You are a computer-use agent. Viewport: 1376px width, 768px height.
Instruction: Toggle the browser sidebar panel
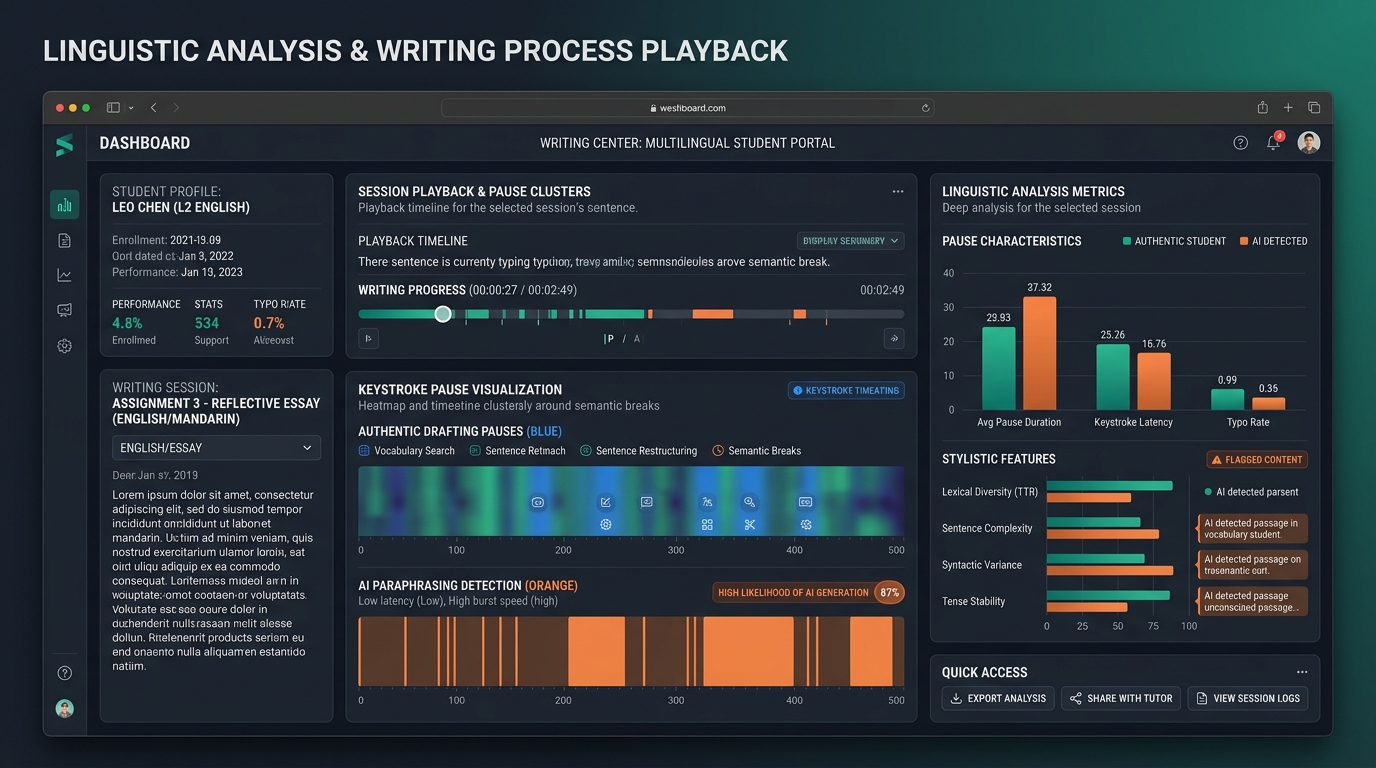(113, 108)
